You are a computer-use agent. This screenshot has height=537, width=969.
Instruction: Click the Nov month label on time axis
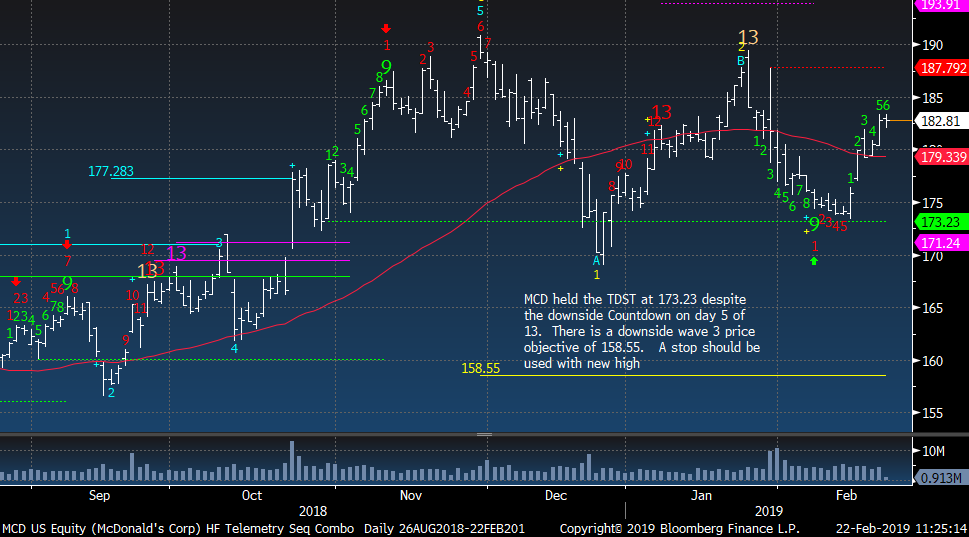coord(411,496)
